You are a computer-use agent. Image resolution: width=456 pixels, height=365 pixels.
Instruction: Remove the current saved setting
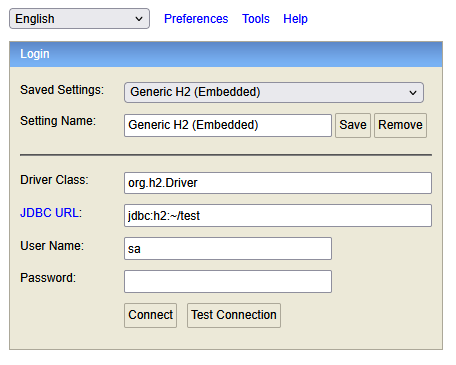tap(400, 125)
